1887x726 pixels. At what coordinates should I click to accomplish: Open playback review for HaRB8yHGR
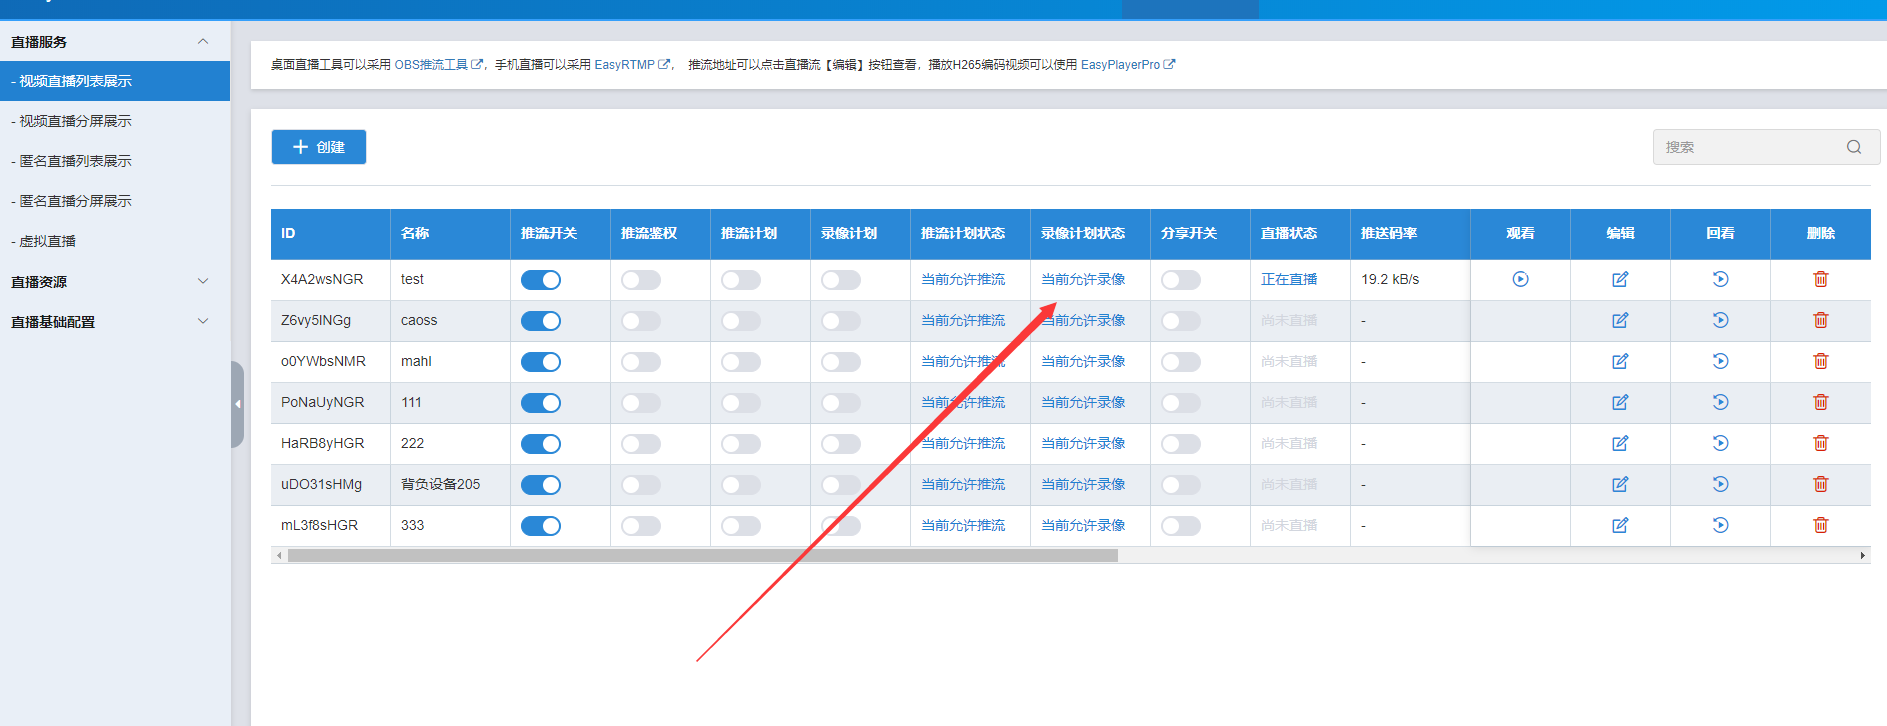point(1720,443)
